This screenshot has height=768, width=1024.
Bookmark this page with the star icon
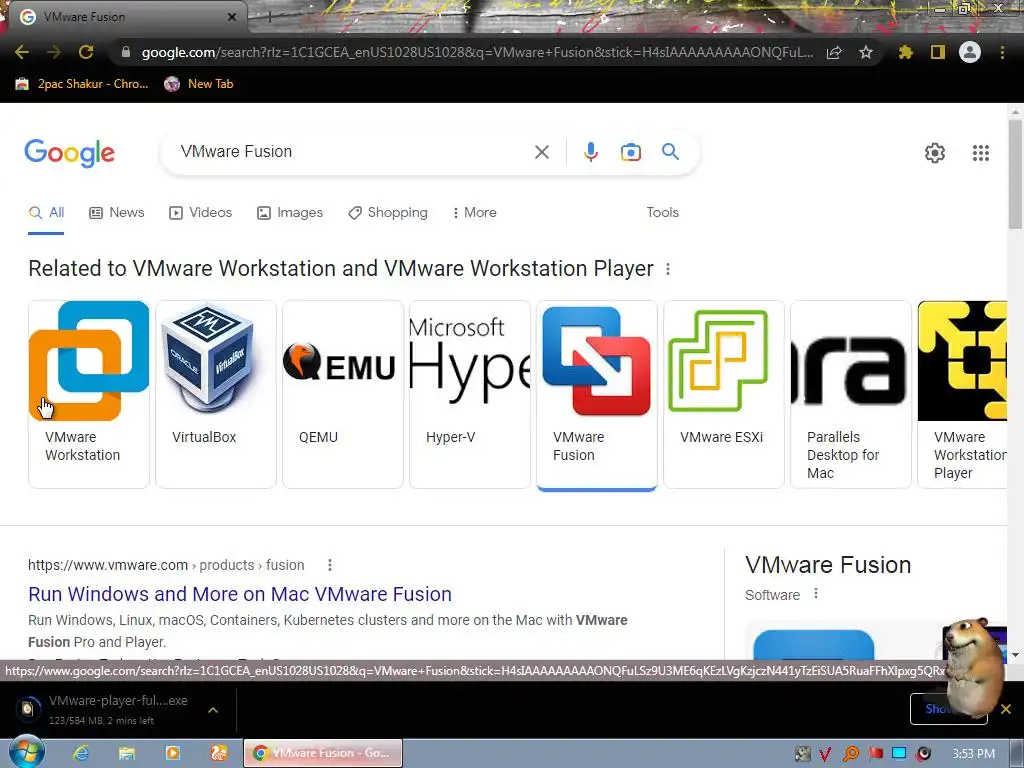click(x=866, y=52)
